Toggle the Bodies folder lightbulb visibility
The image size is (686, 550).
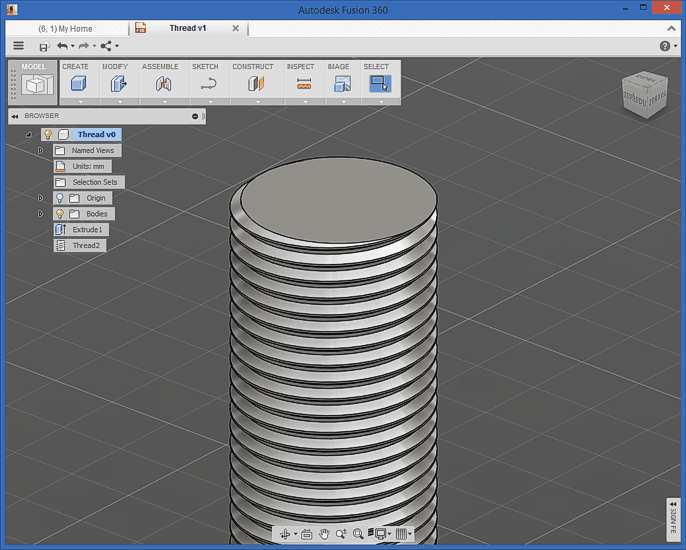pos(59,214)
